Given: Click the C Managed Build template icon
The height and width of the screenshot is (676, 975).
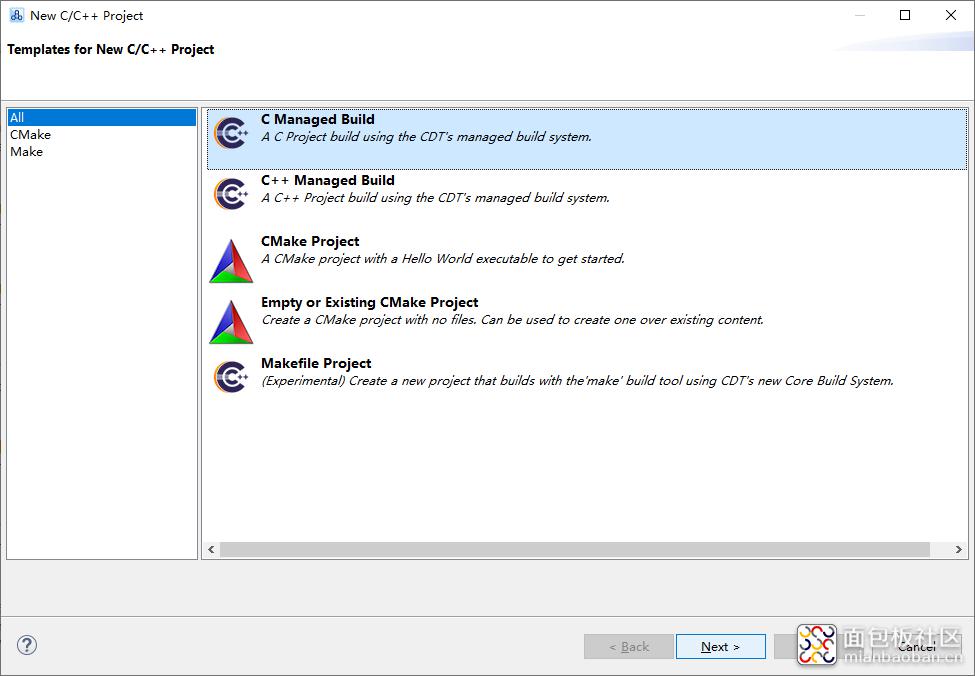Looking at the screenshot, I should tap(231, 133).
